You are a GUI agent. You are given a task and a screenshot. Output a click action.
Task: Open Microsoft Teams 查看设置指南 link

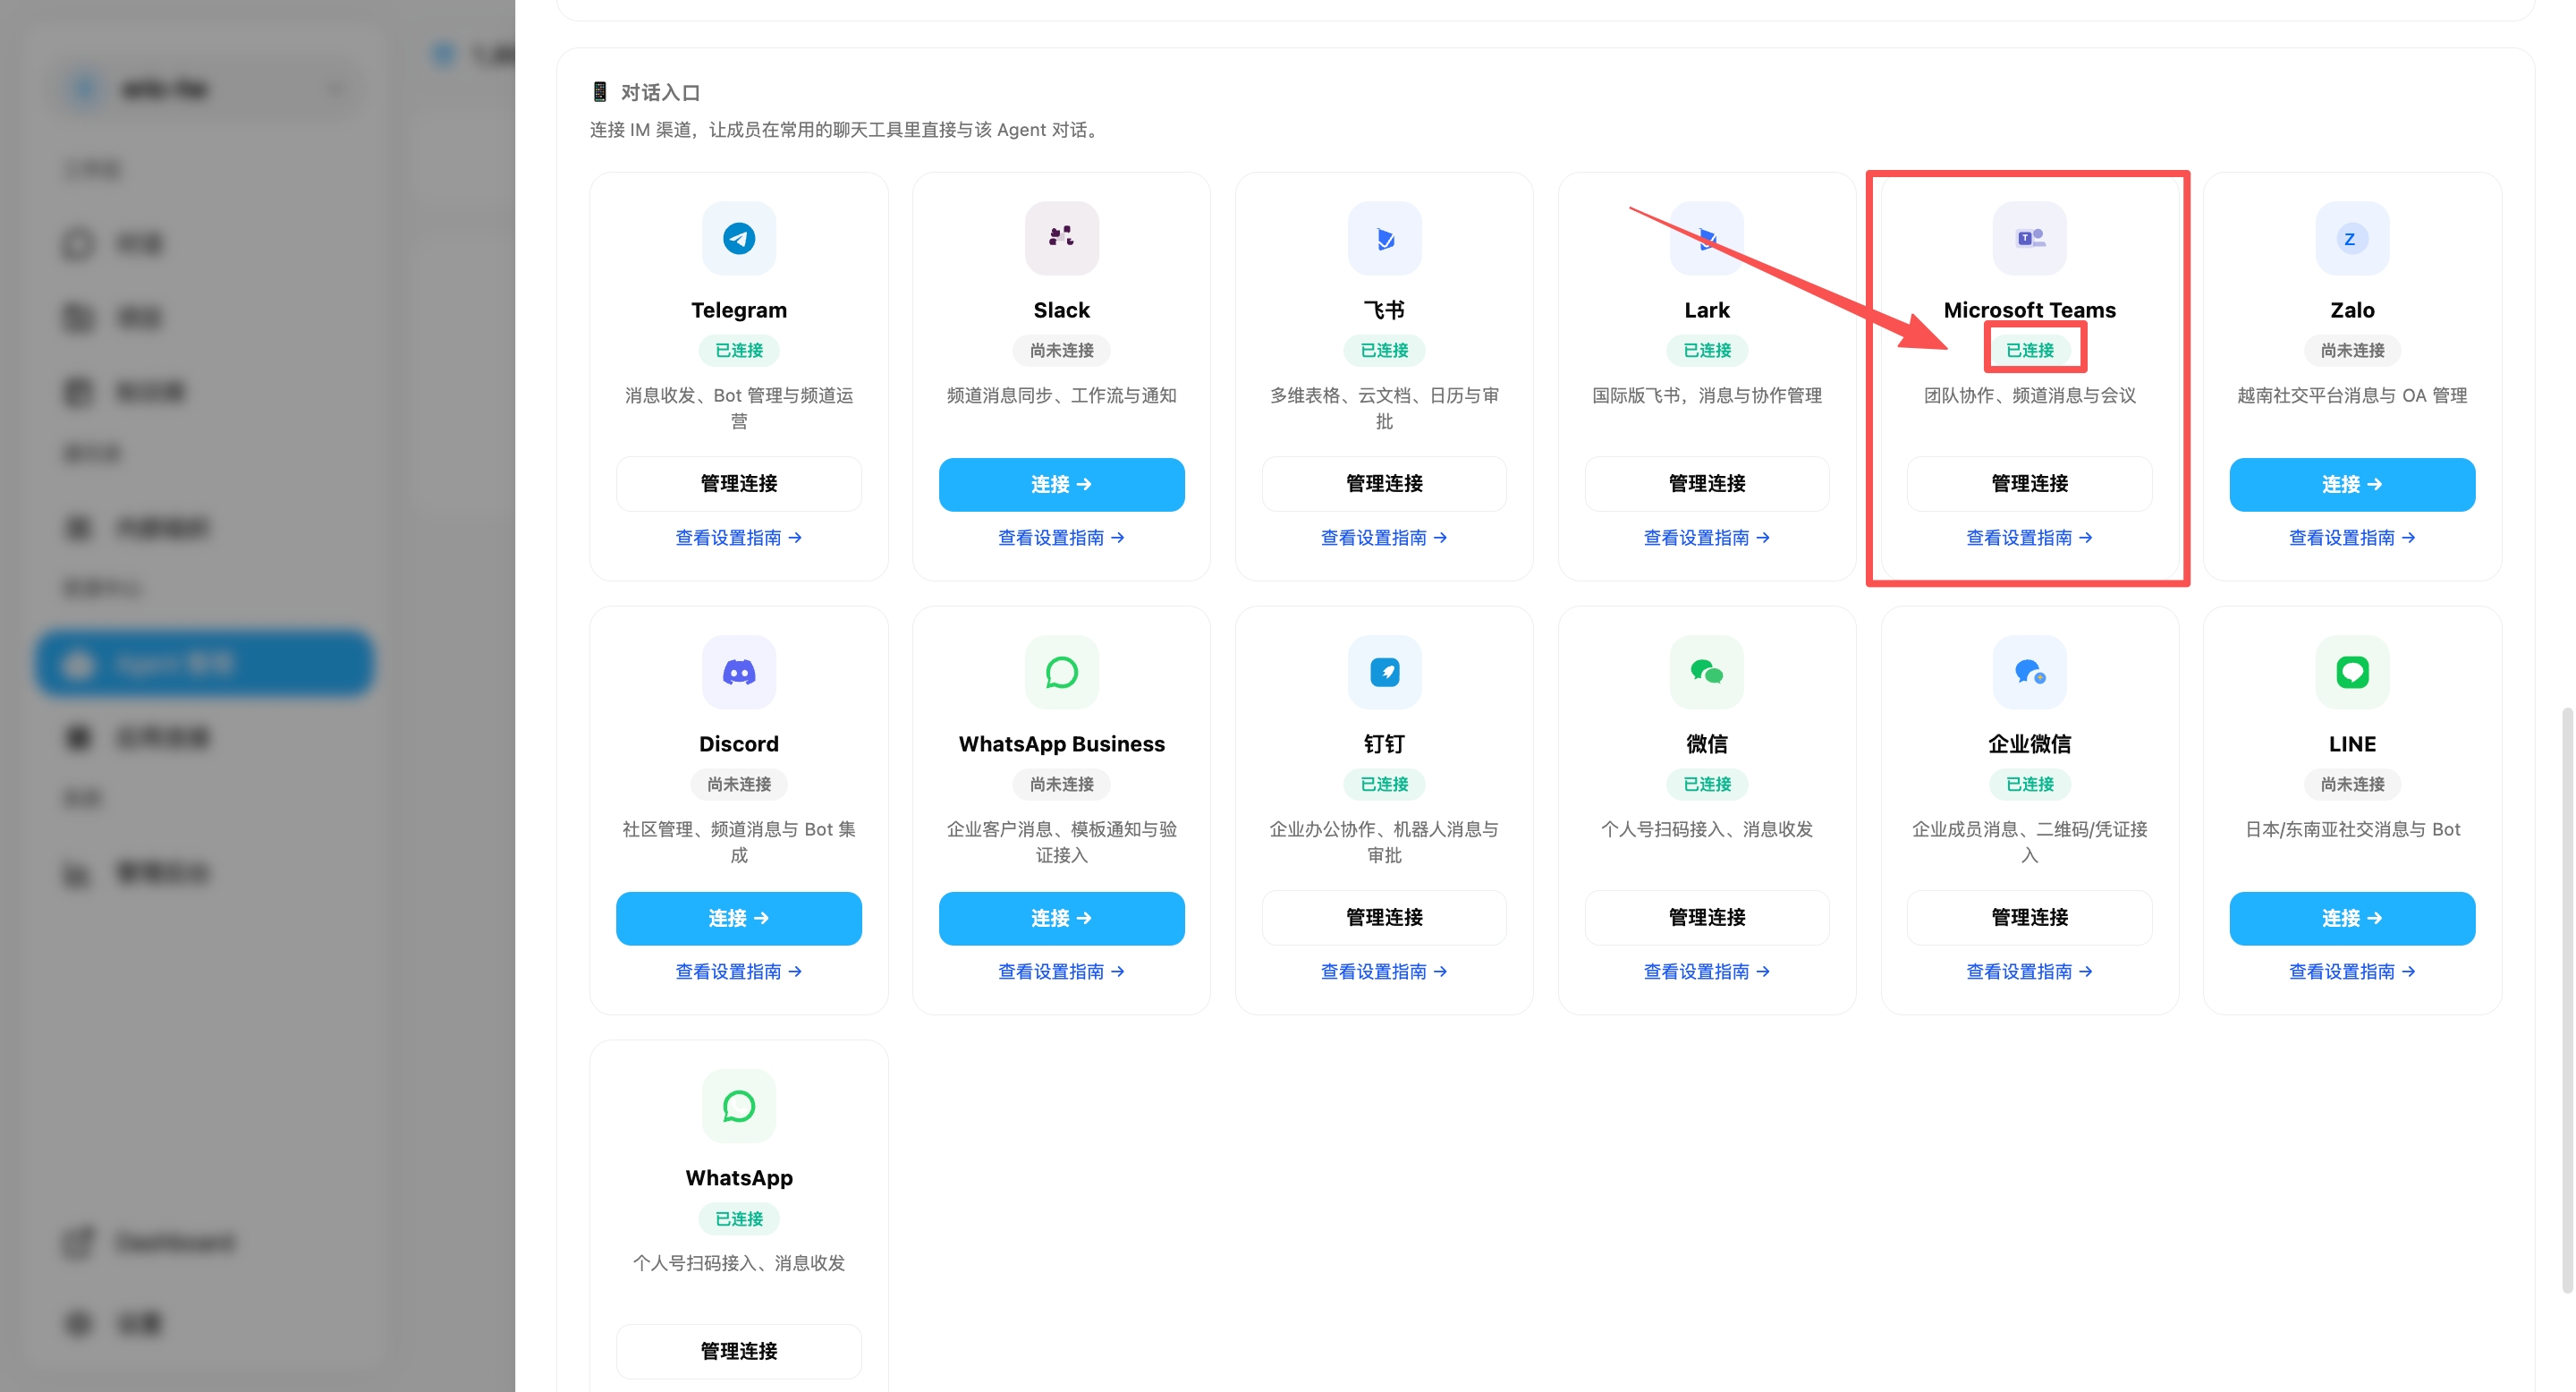[x=2029, y=538]
